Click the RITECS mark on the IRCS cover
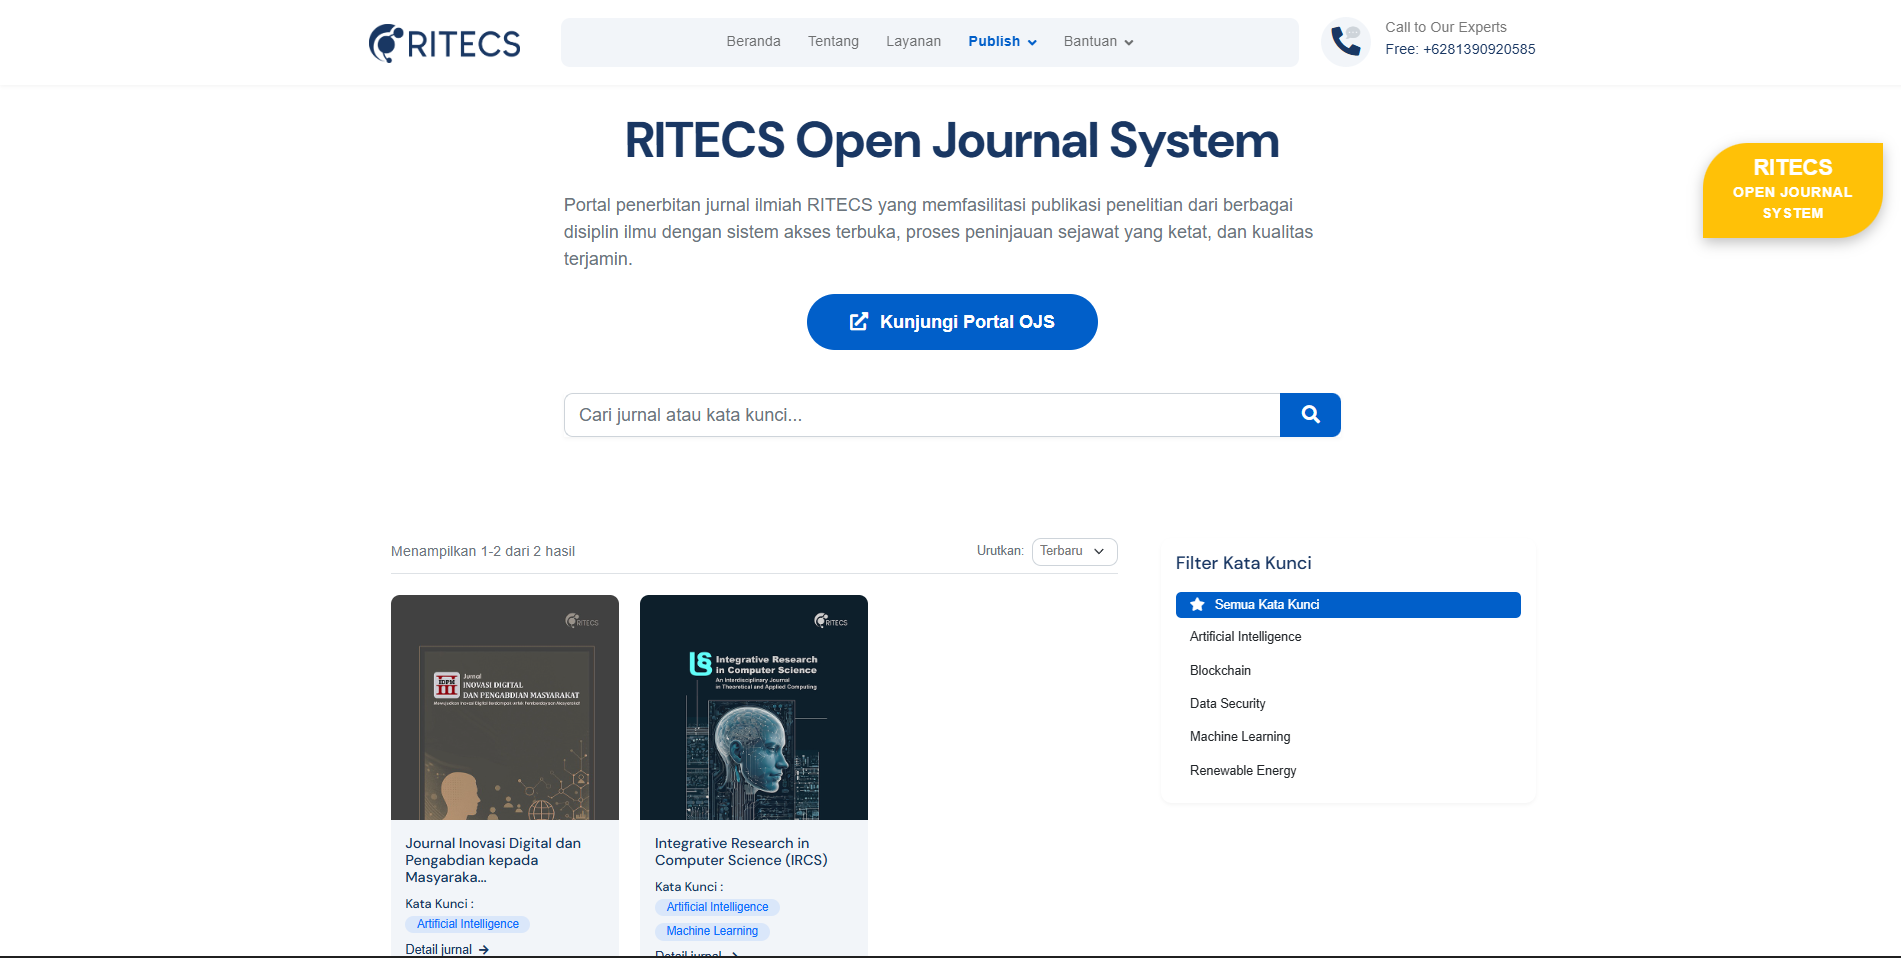 click(x=830, y=620)
